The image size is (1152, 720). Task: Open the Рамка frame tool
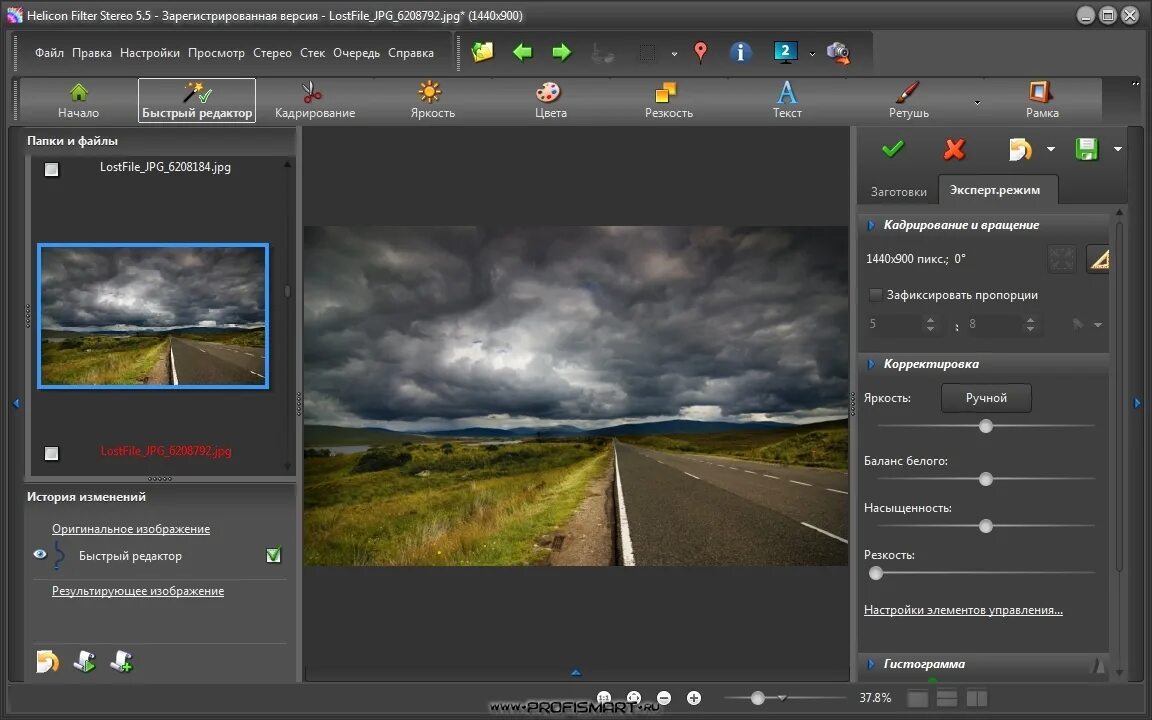pyautogui.click(x=1042, y=101)
